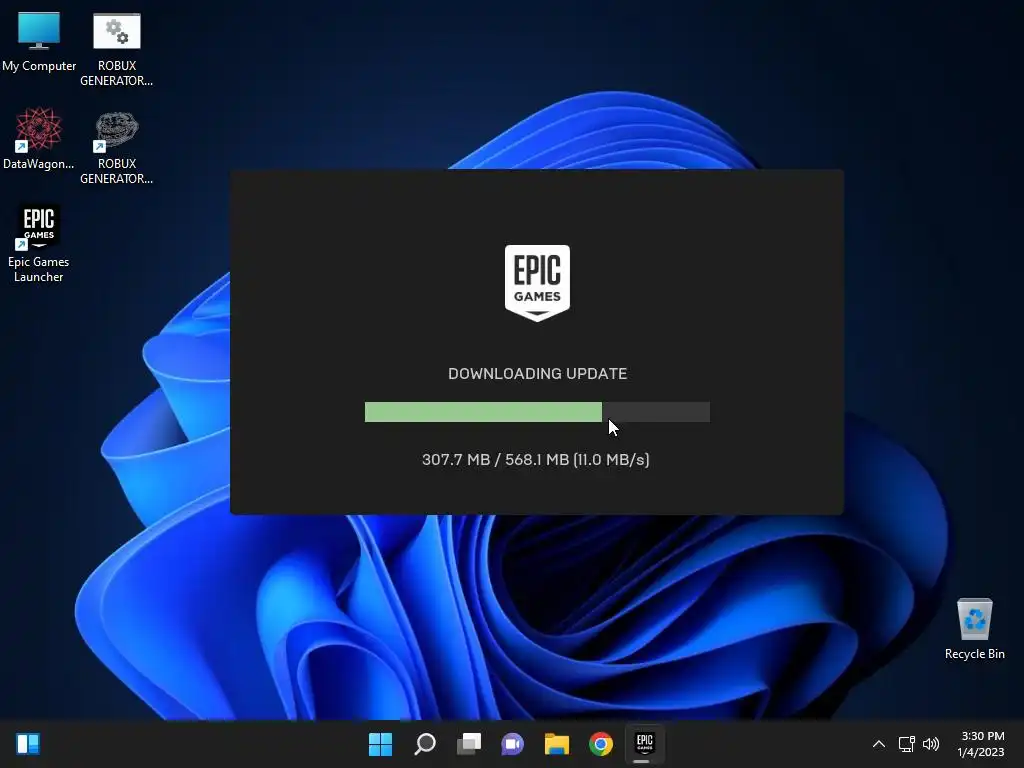
Task: Open taskbar Search magnifier
Action: point(424,744)
